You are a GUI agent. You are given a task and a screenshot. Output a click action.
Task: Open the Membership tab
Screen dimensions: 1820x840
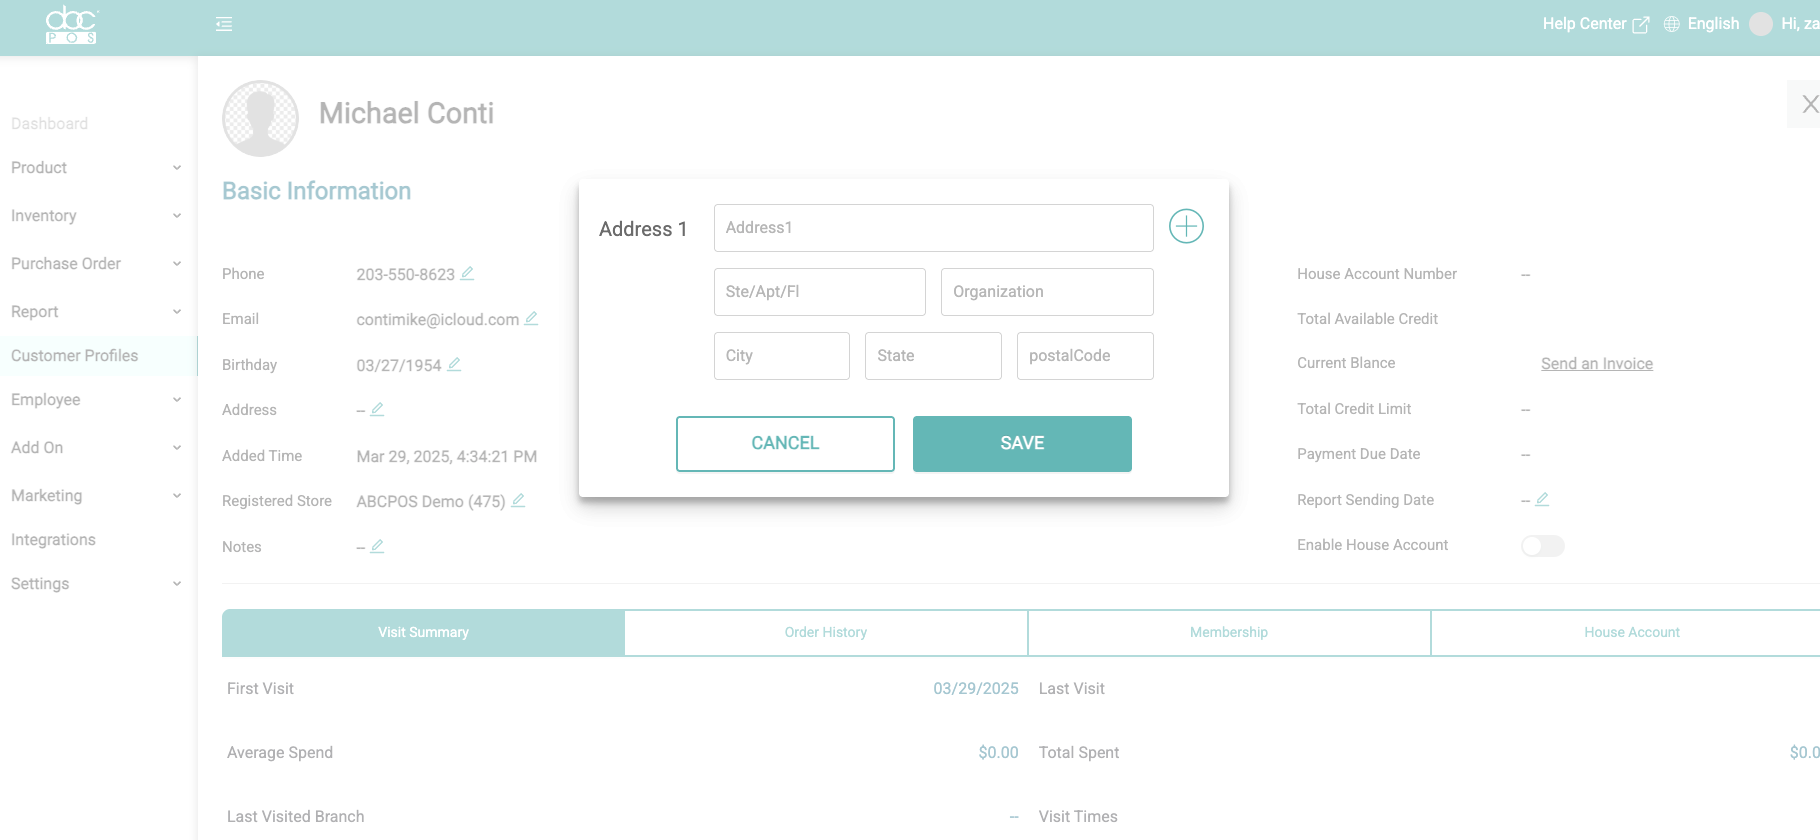(1228, 632)
